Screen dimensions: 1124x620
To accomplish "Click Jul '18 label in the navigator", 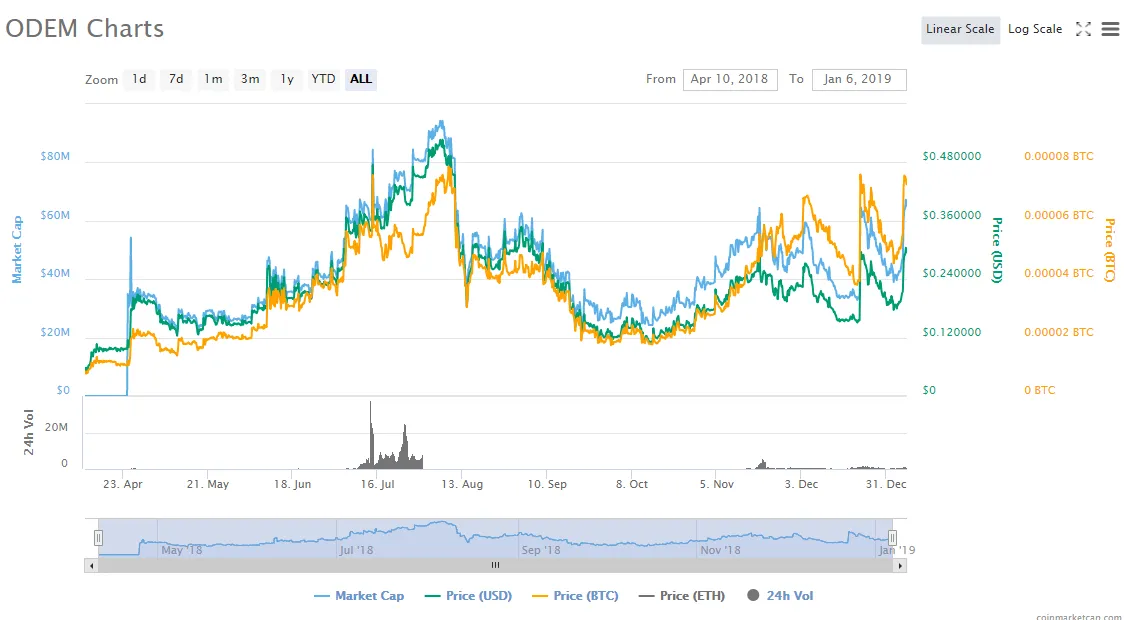I will 356,550.
